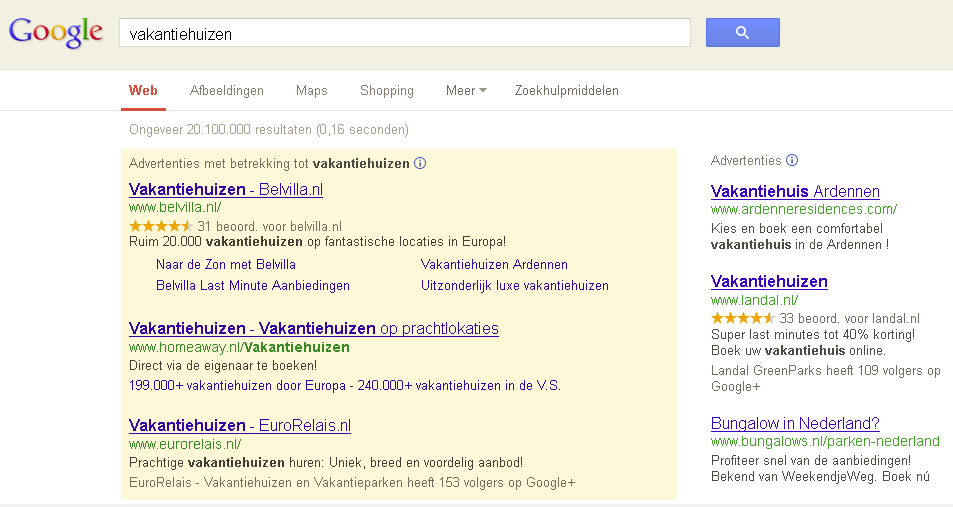The height and width of the screenshot is (507, 953).
Task: Open 'Vakantiehuis Ardennen' sidebar ad
Action: 795,191
